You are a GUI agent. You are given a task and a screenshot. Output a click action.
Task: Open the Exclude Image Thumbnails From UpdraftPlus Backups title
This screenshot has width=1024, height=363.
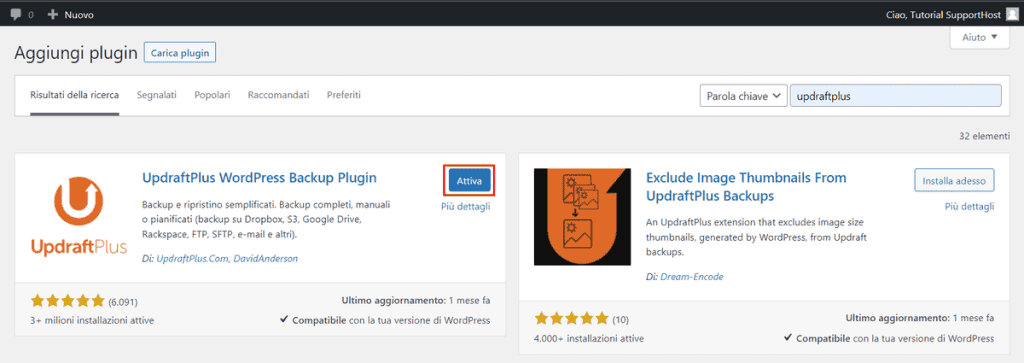tap(746, 186)
